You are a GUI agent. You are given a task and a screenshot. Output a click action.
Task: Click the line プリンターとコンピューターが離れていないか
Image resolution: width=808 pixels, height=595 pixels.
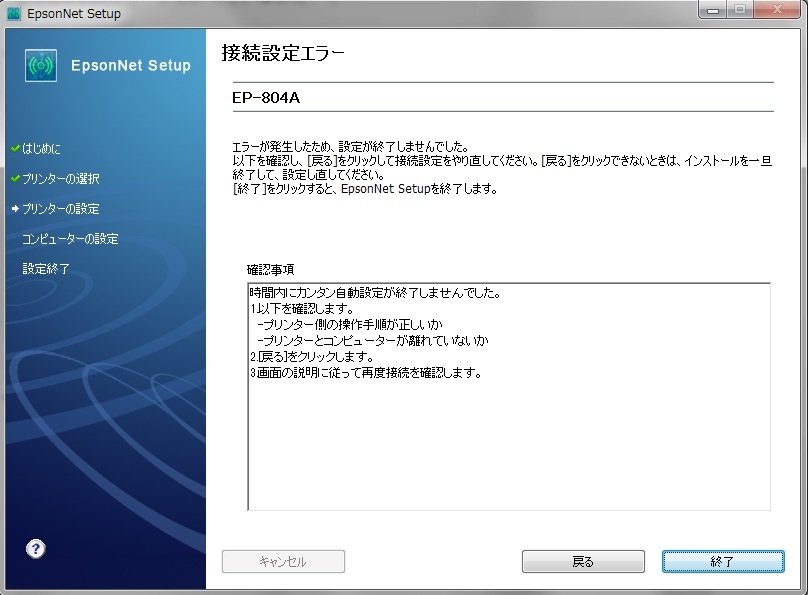[x=373, y=341]
